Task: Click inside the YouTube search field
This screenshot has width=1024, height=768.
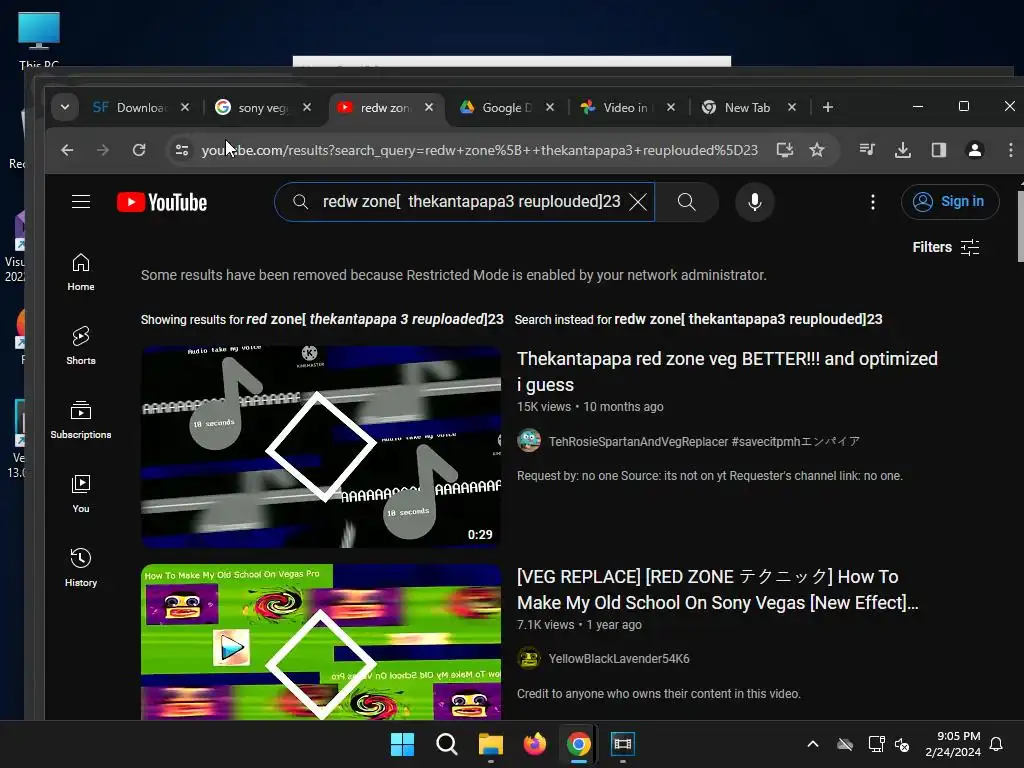Action: click(x=470, y=202)
